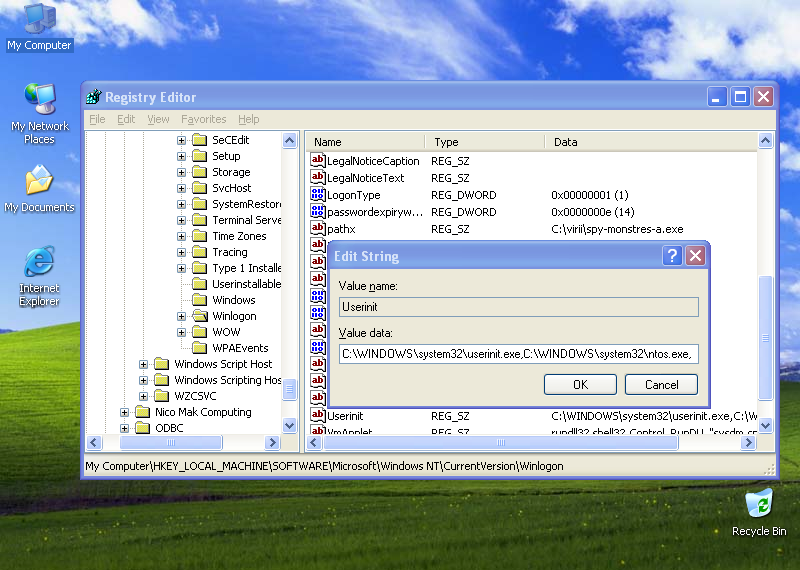Open the Recycle Bin icon

click(759, 512)
